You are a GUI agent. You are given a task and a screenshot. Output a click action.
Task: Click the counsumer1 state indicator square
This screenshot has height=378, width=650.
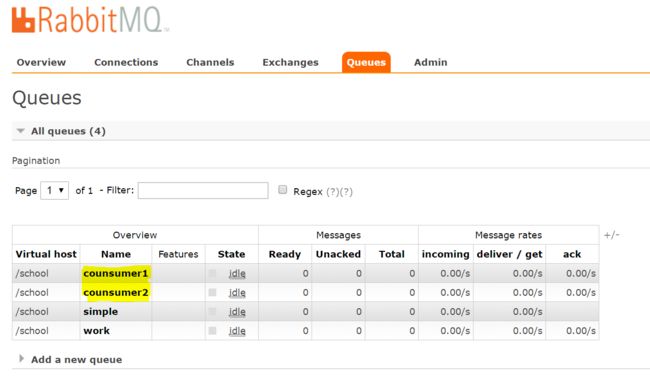(212, 274)
